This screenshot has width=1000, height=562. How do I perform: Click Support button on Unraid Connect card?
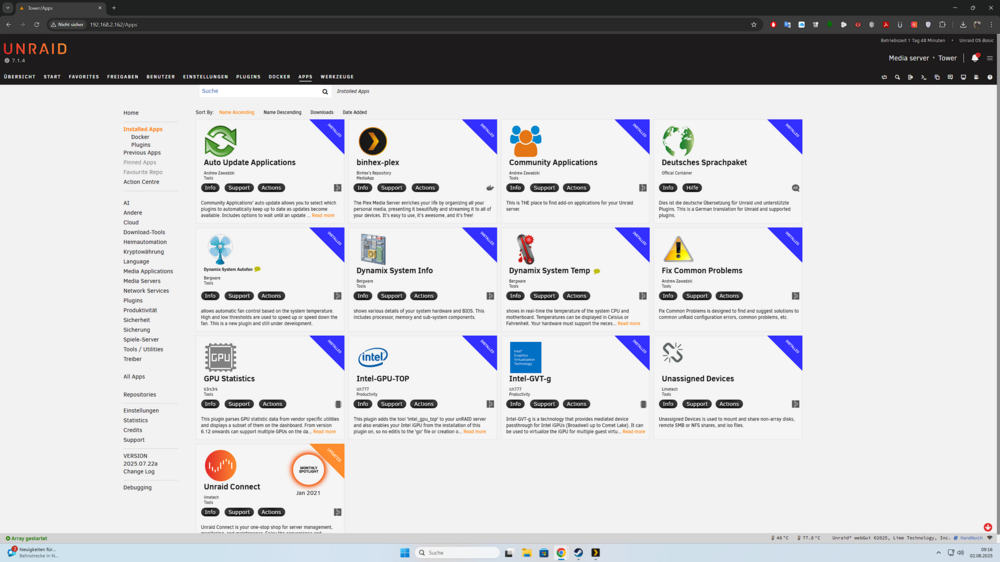point(239,512)
